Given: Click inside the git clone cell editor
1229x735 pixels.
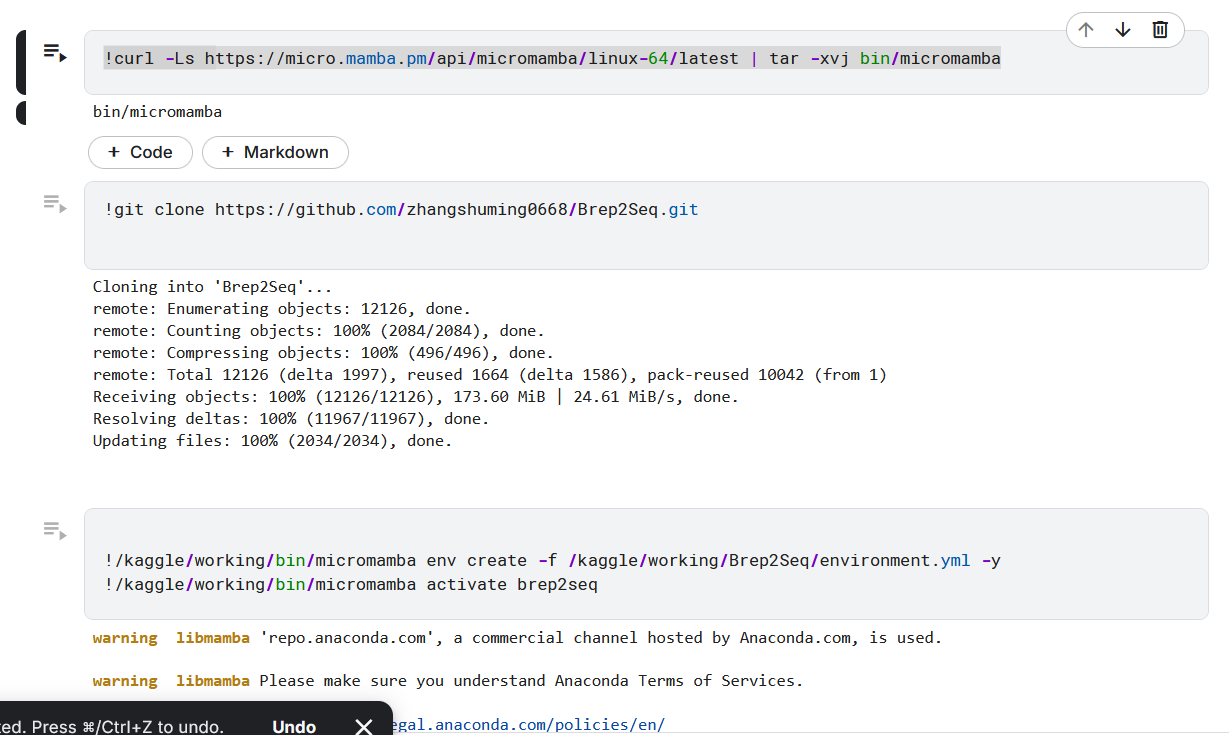Looking at the screenshot, I should [646, 225].
